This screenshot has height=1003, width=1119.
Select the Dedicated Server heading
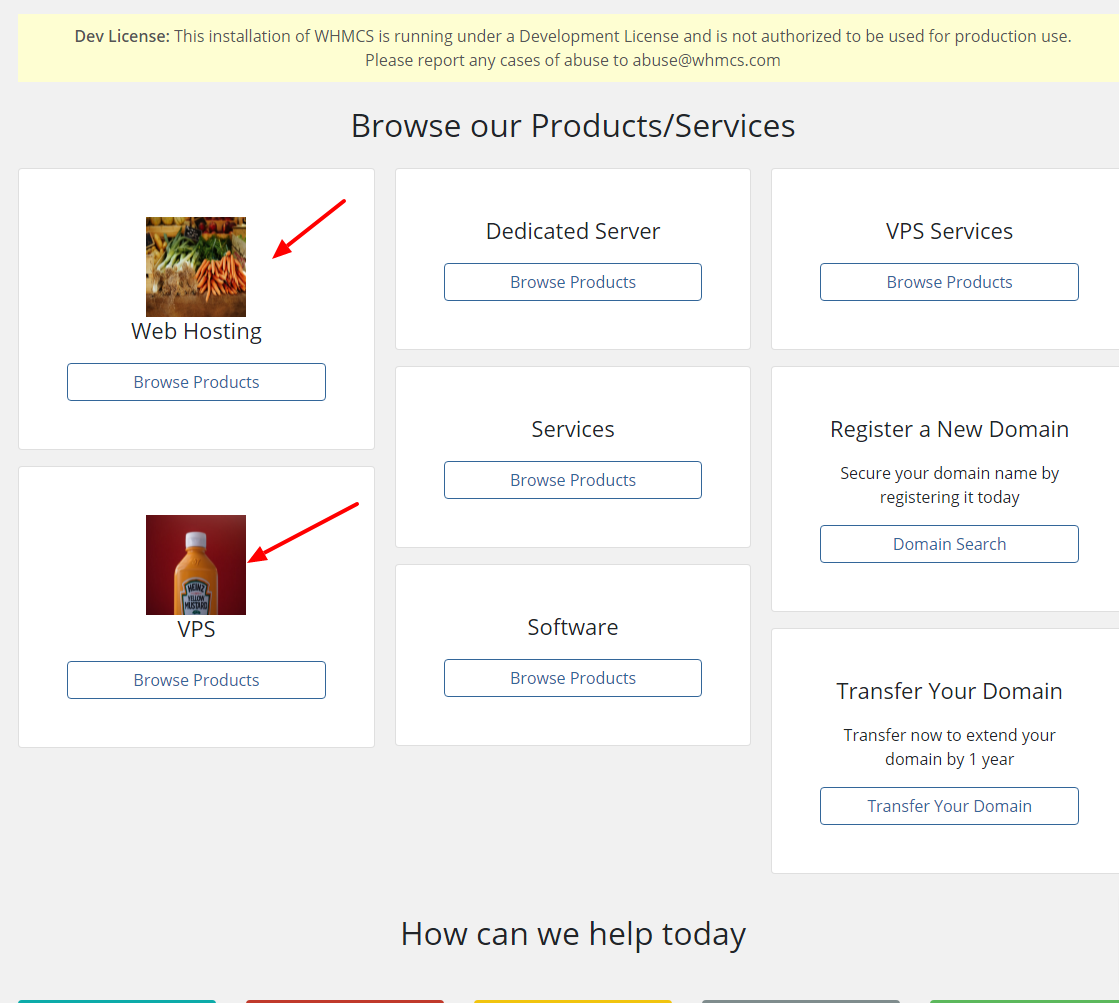click(572, 231)
